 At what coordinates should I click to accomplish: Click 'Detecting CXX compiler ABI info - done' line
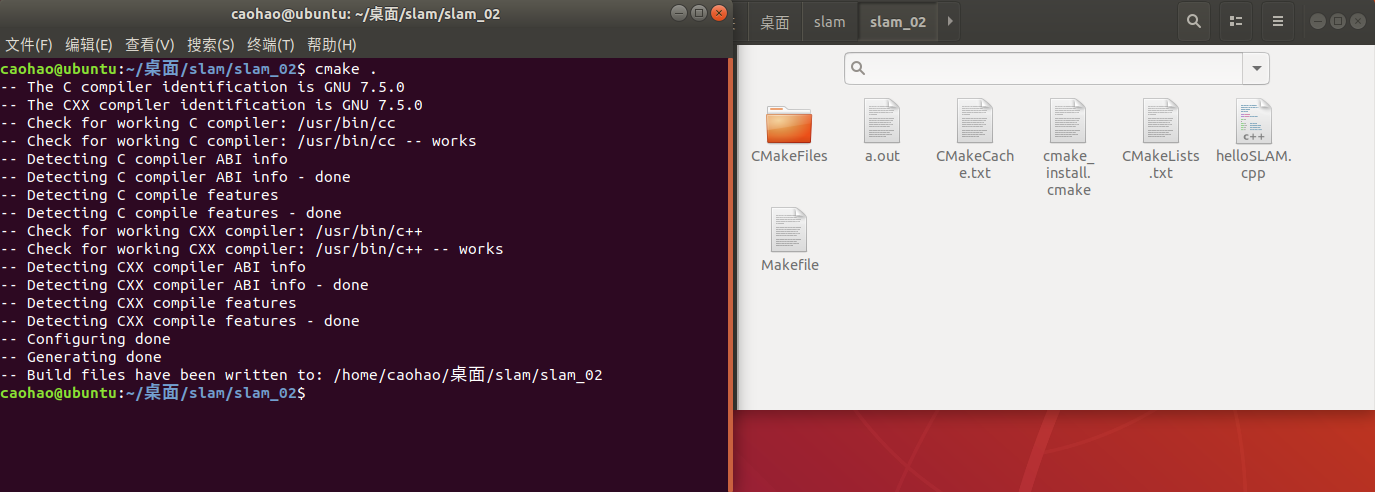(185, 285)
